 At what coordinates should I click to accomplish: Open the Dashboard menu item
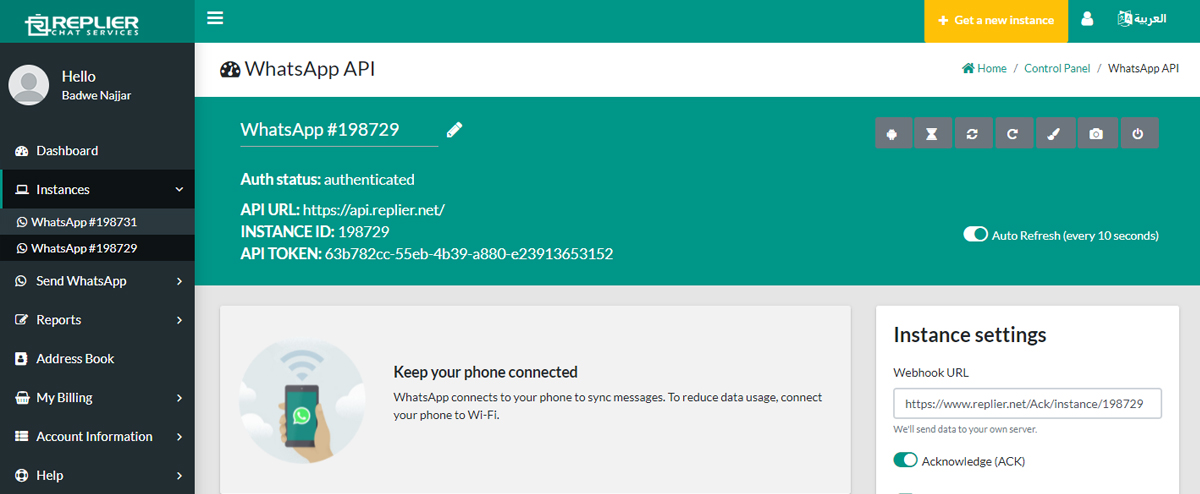[x=67, y=151]
